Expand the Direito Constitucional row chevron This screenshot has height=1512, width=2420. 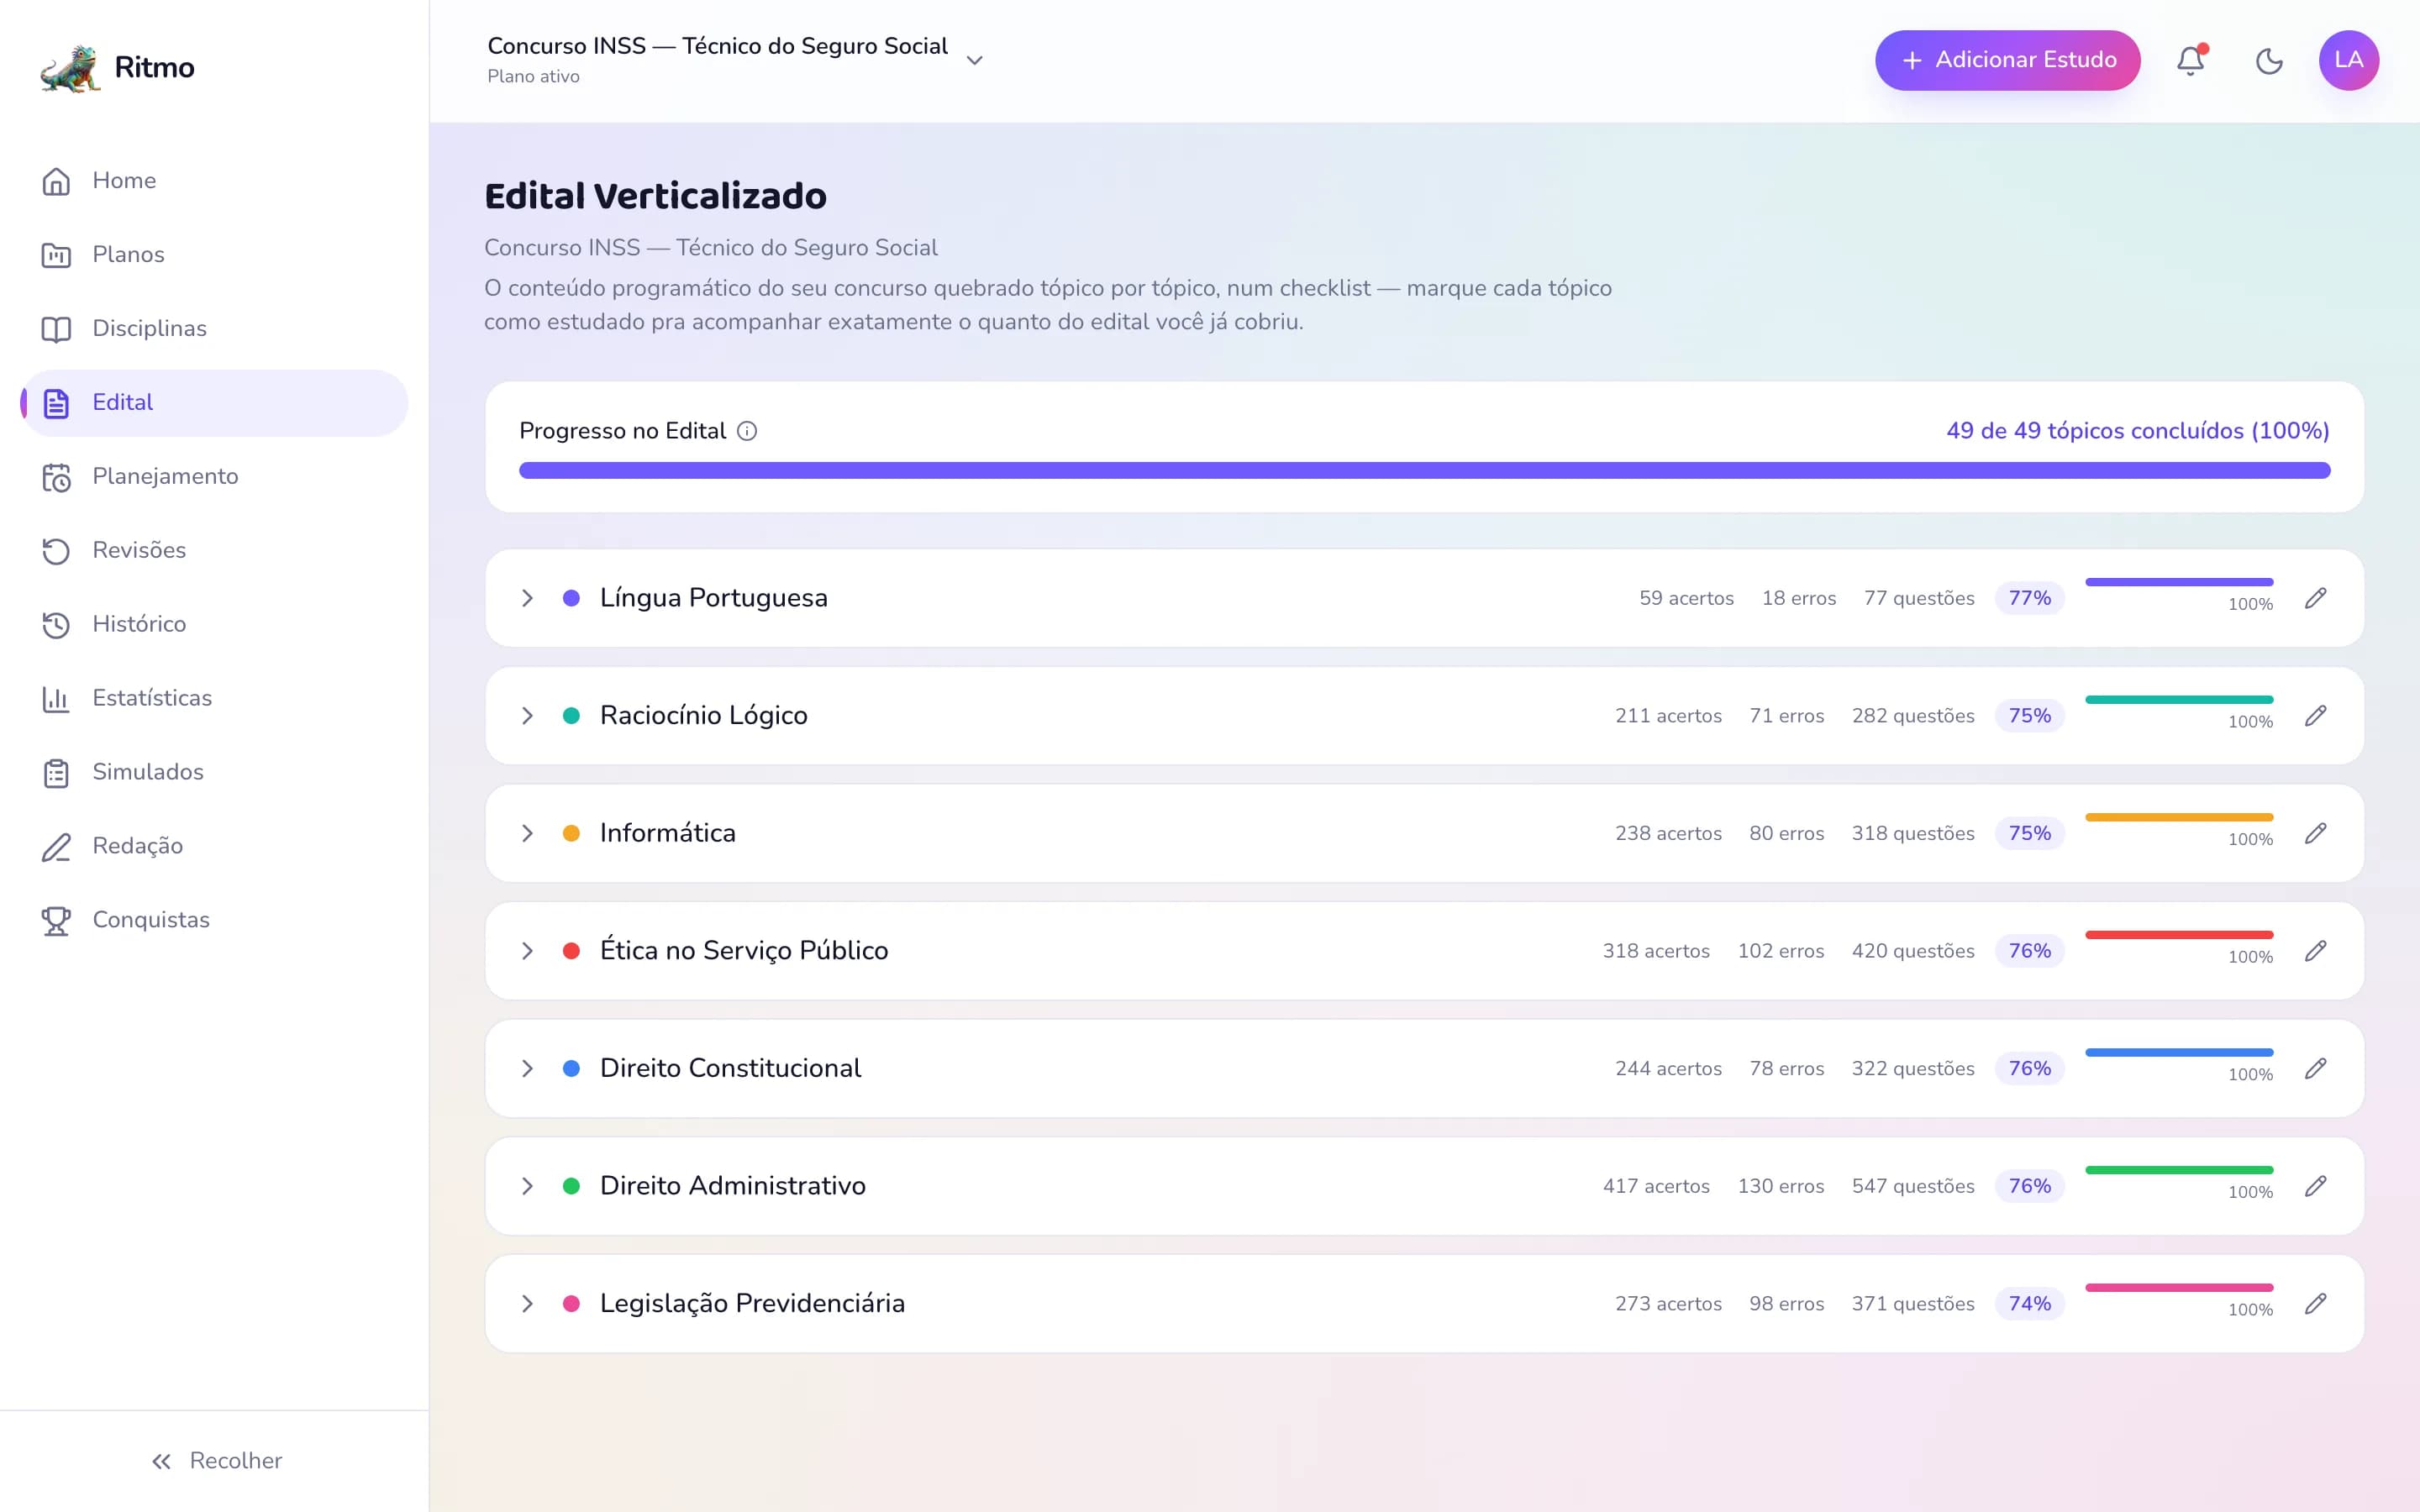(x=527, y=1068)
